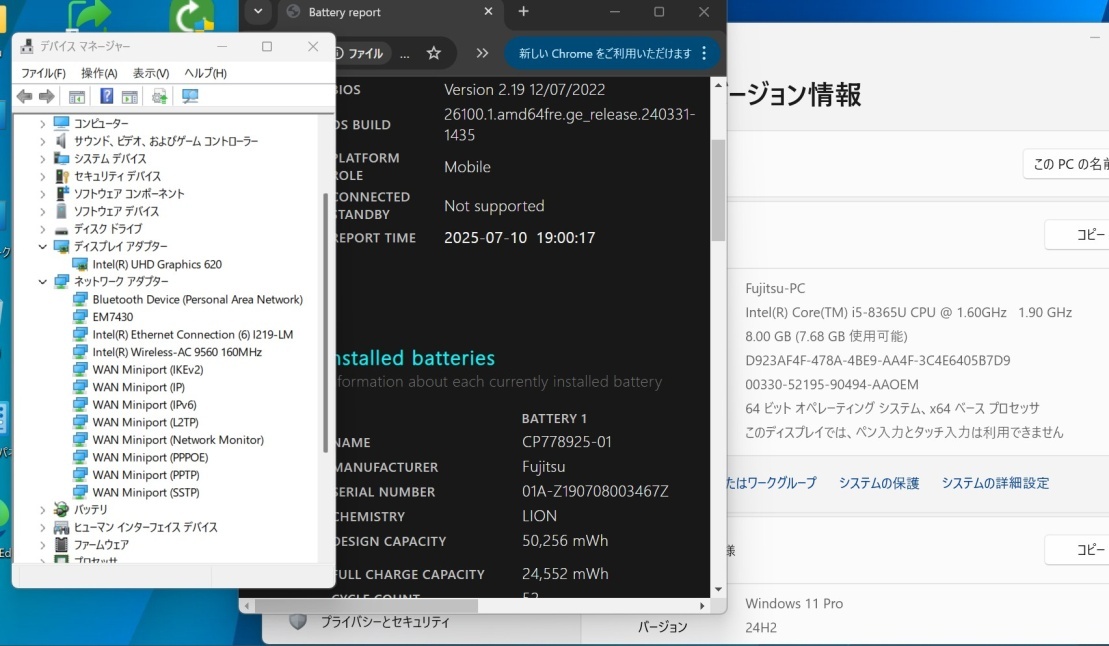Select Intel(R) Ethernet Connection (6) I219-LM

[x=192, y=335]
